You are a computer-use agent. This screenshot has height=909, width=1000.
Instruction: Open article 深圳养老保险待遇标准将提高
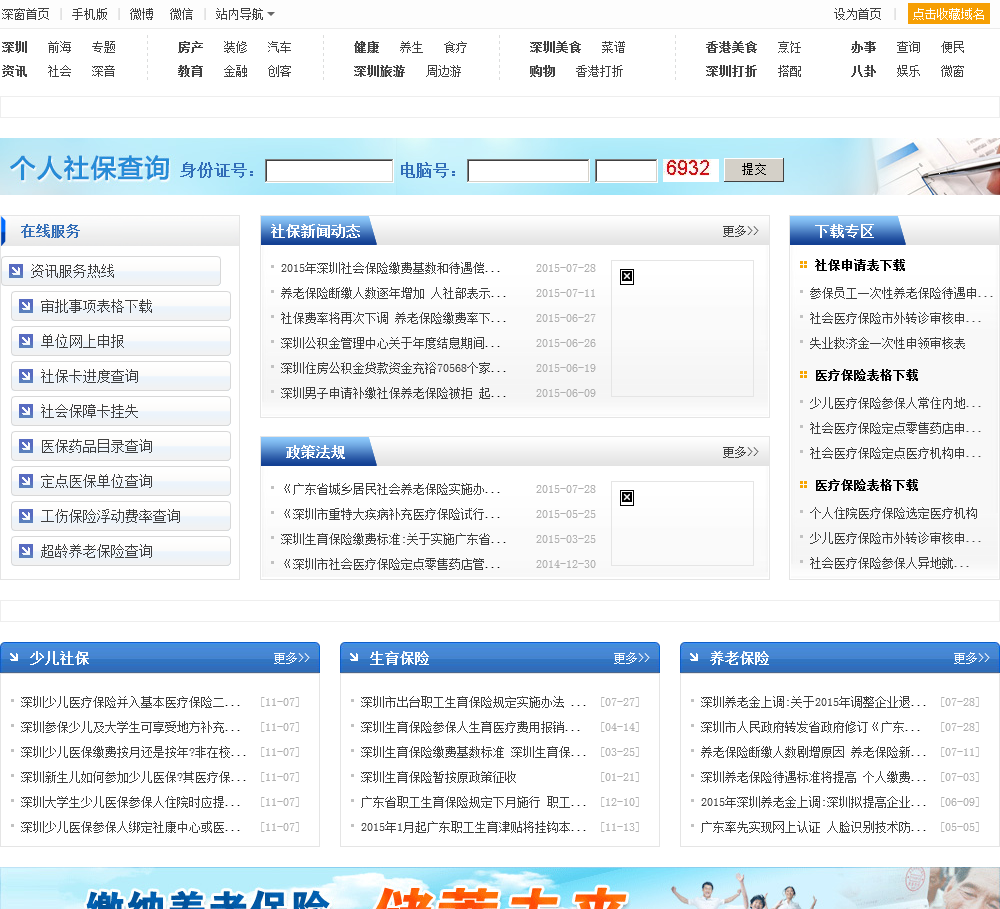click(813, 778)
